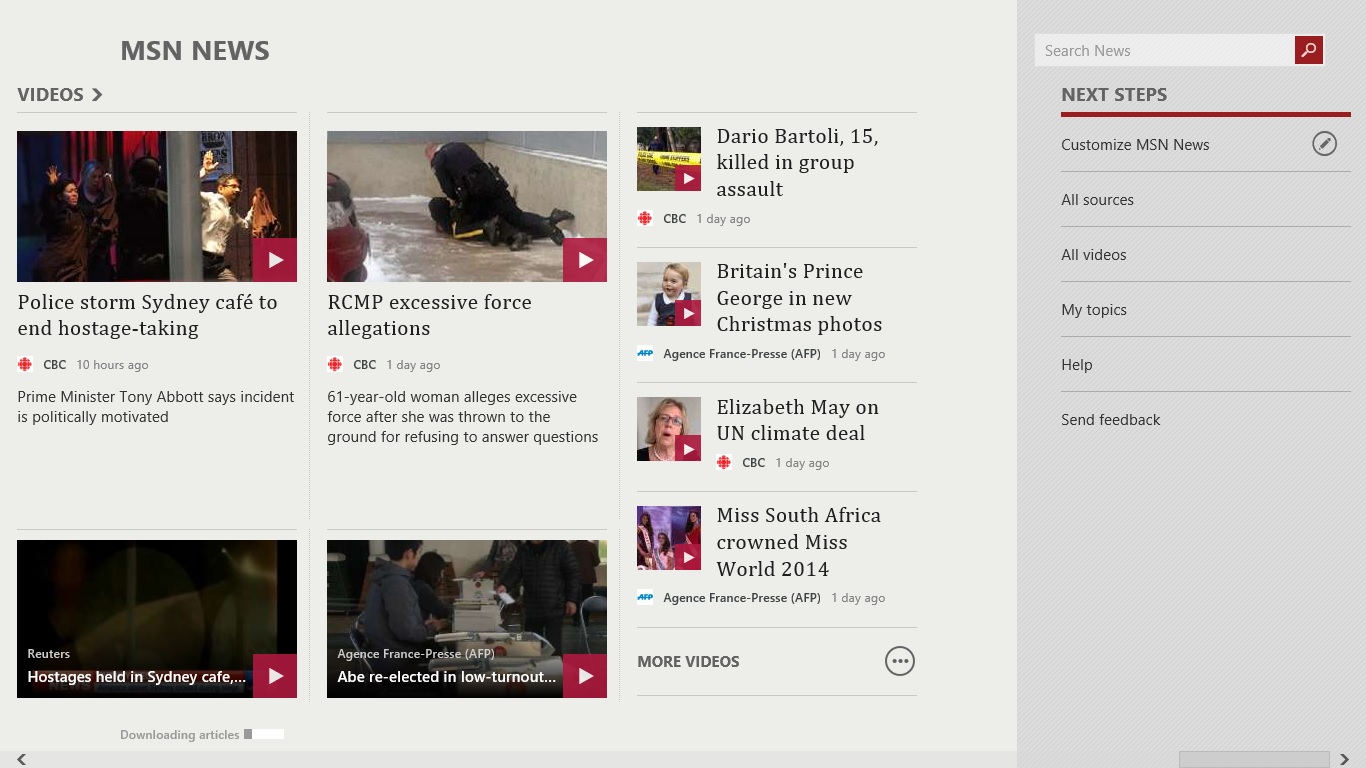Click the NEXT STEPS heading
The width and height of the screenshot is (1366, 768).
coord(1114,95)
